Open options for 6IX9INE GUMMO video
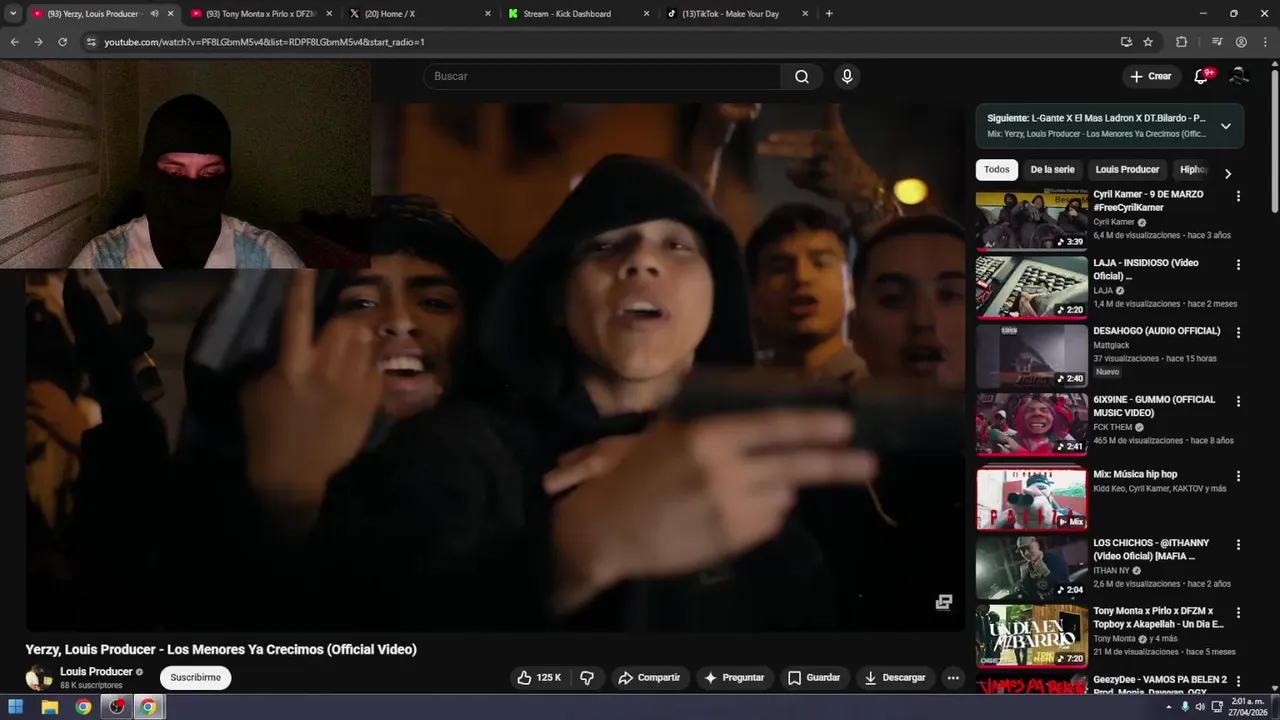This screenshot has height=720, width=1280. tap(1238, 401)
